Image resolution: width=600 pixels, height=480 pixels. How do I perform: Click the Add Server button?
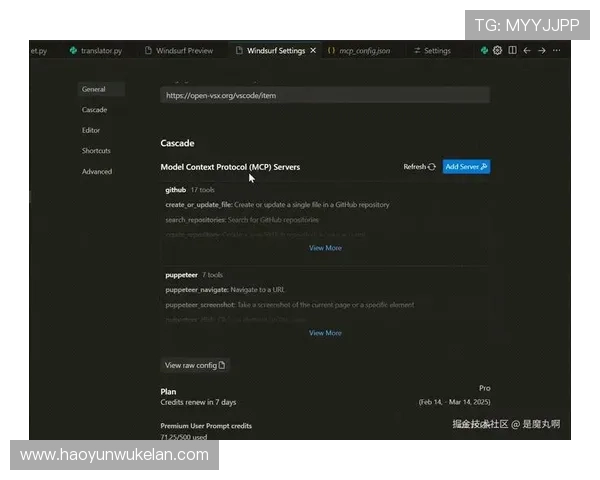coord(466,167)
